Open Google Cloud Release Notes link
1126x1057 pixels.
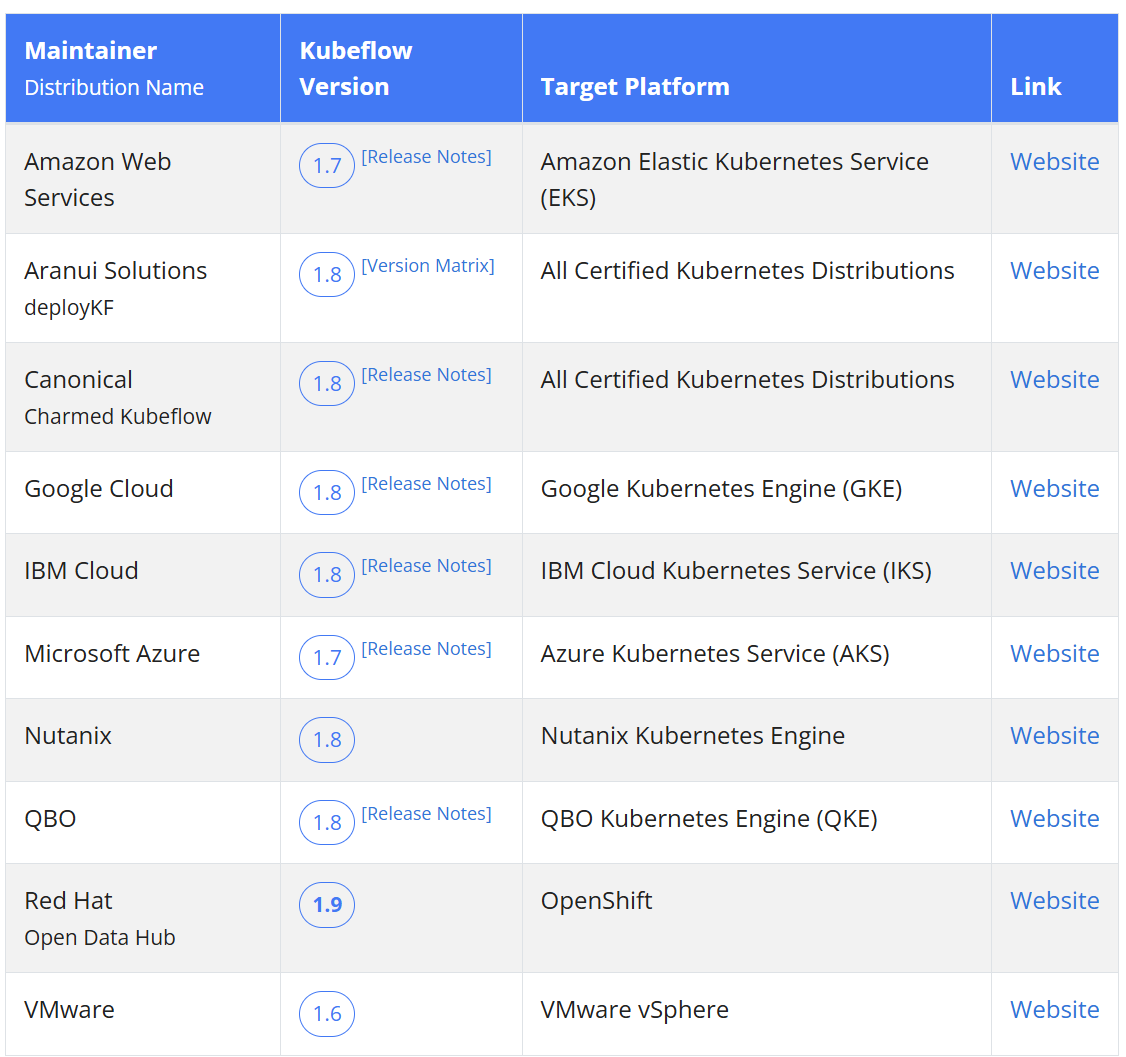click(x=427, y=484)
